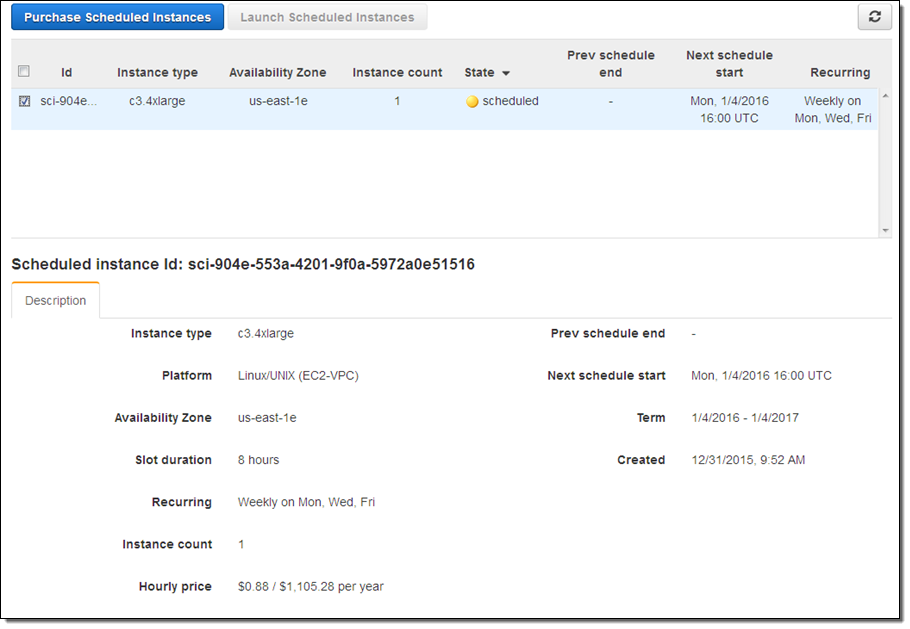Open the State column sort dropdown arrow
The image size is (910, 629).
point(506,73)
